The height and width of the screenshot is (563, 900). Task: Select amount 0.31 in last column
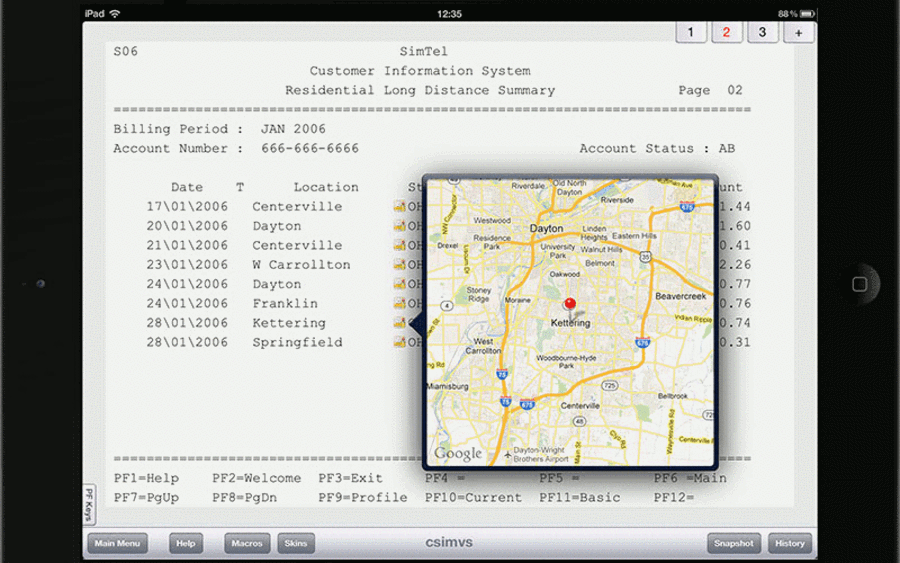[736, 343]
